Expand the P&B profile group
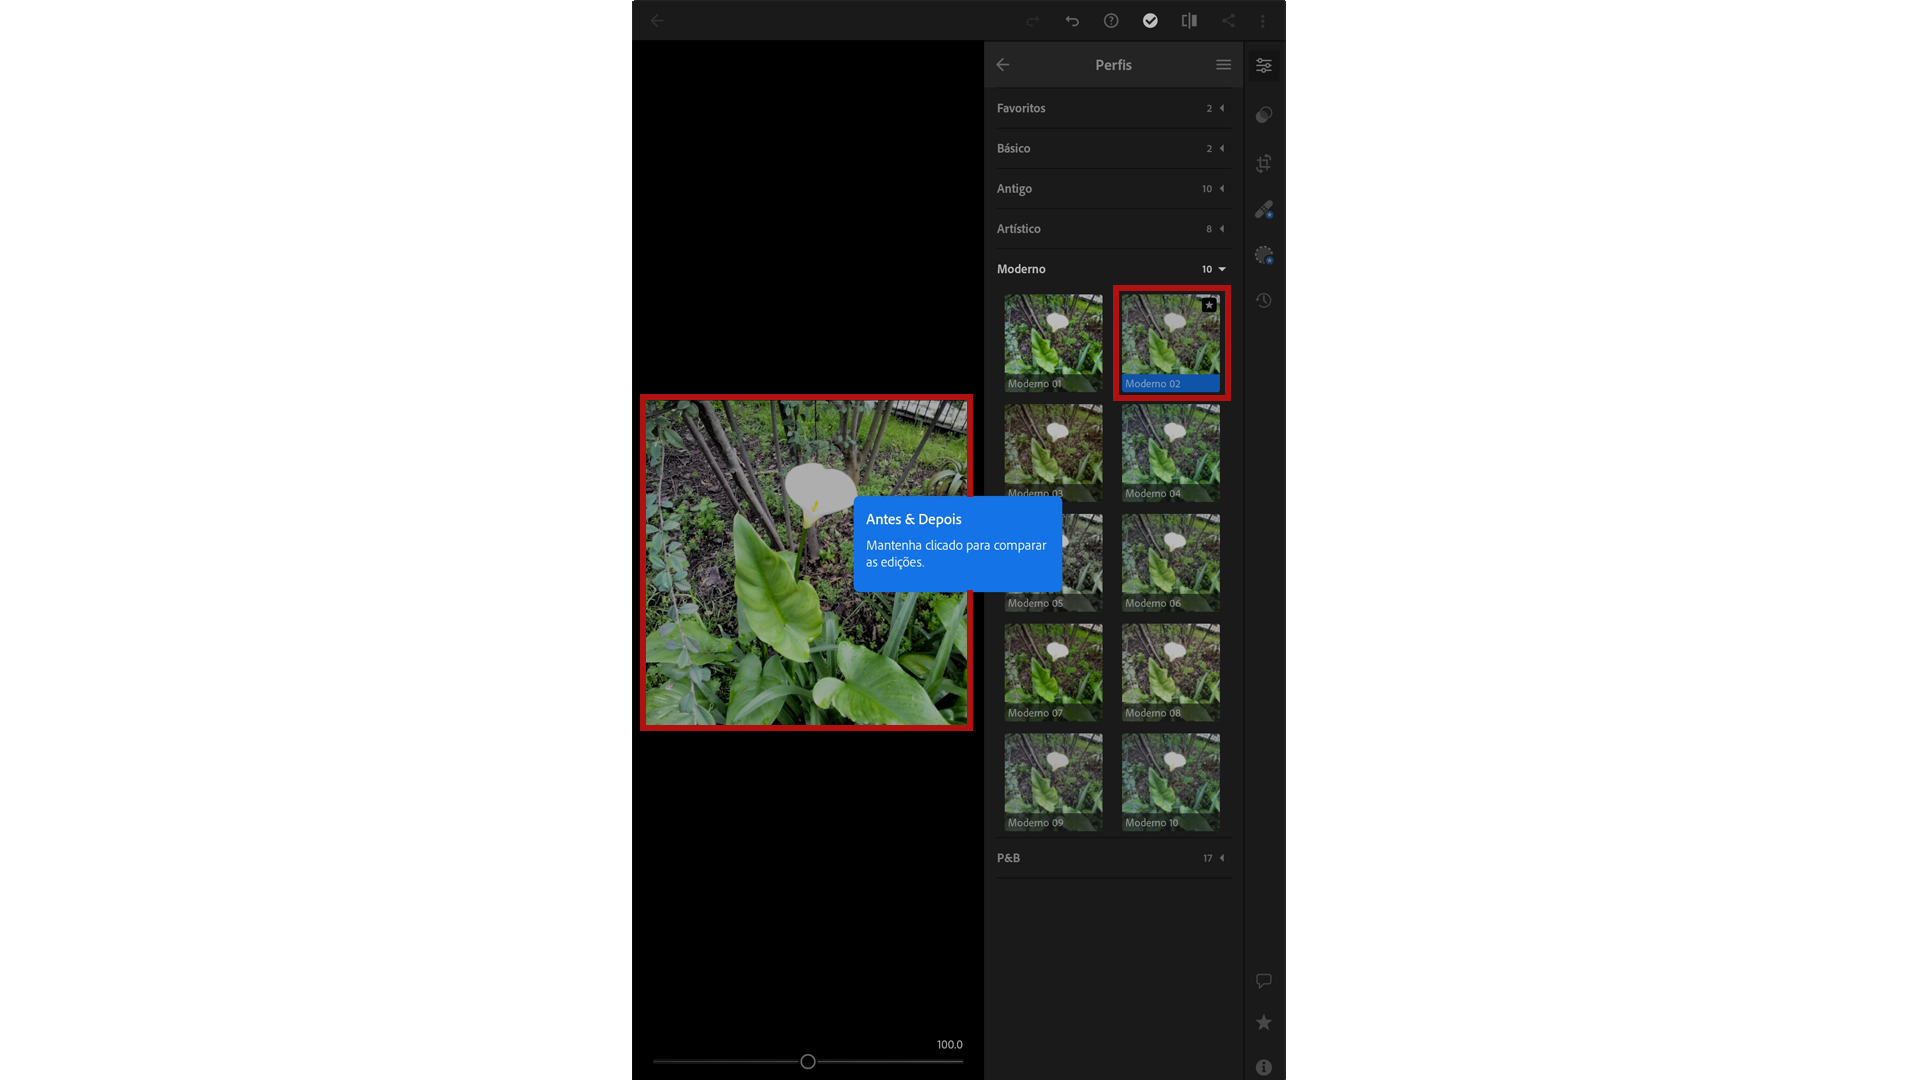Screen dimensions: 1920x1080 click(x=1113, y=858)
